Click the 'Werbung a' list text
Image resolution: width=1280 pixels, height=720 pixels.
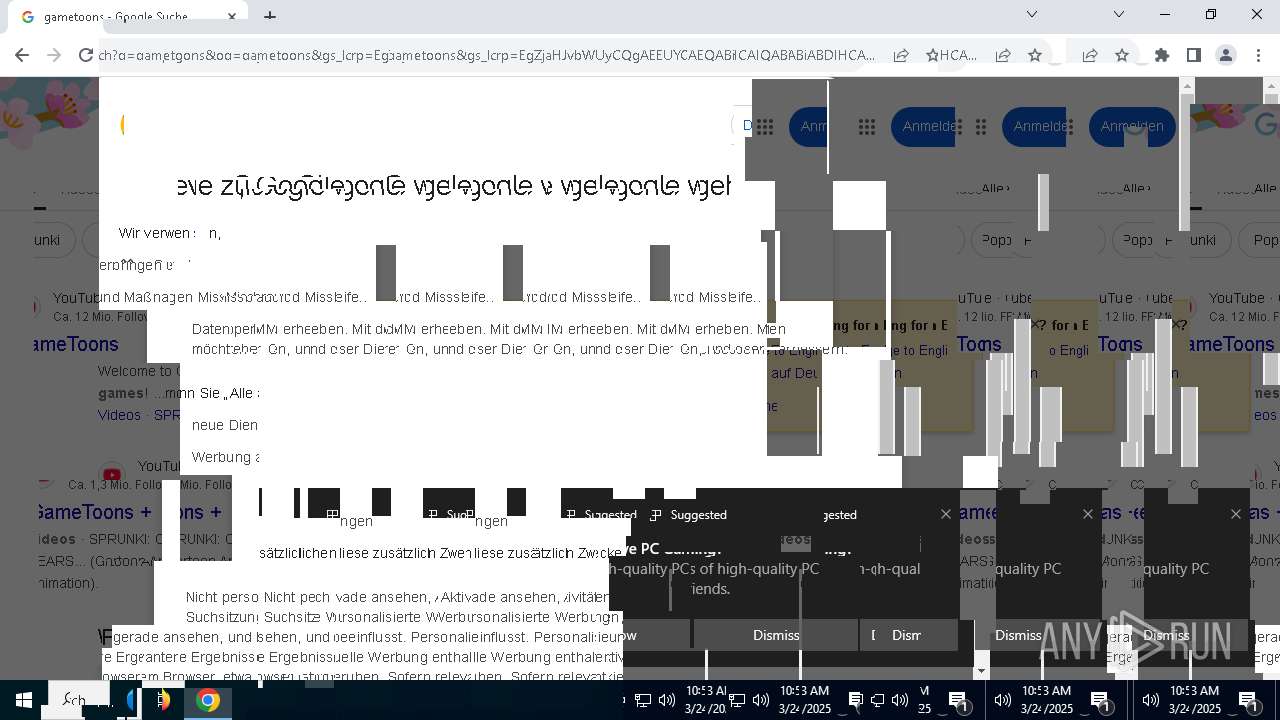pos(226,457)
